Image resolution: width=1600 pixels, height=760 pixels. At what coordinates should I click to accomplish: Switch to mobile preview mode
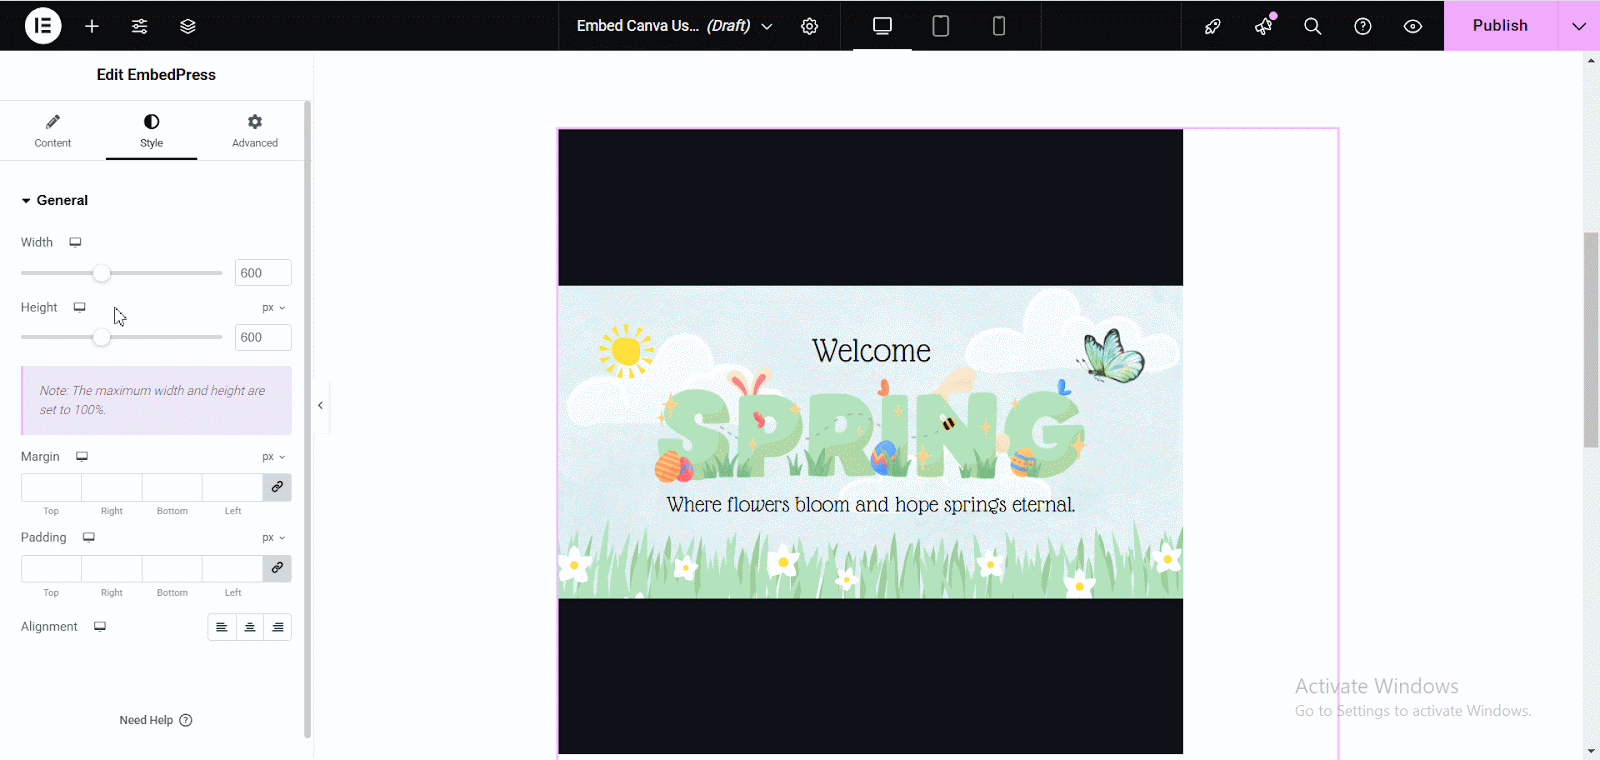click(x=999, y=26)
